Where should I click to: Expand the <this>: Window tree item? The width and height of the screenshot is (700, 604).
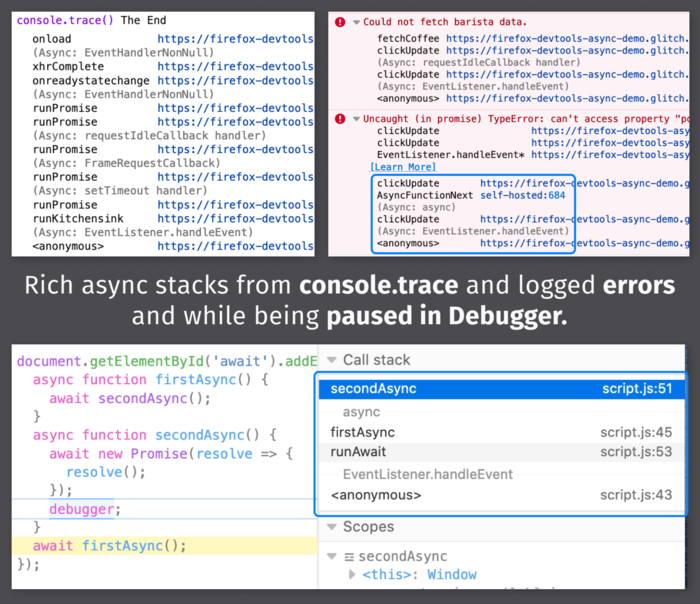tap(352, 575)
